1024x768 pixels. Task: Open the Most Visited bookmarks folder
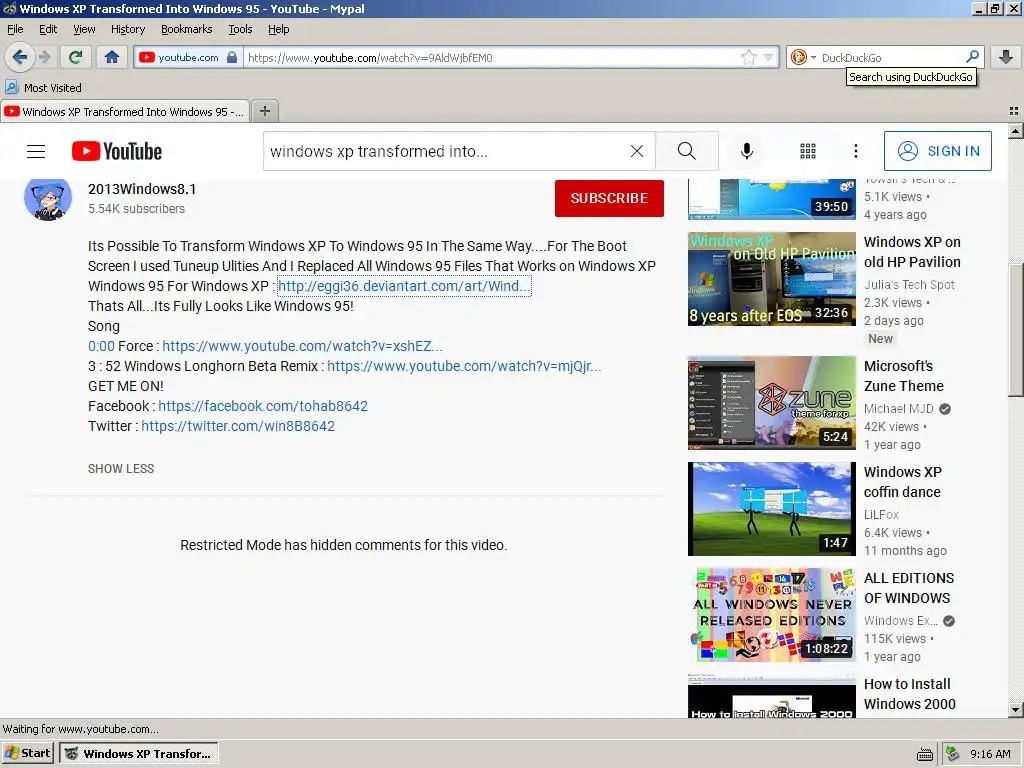pyautogui.click(x=43, y=88)
